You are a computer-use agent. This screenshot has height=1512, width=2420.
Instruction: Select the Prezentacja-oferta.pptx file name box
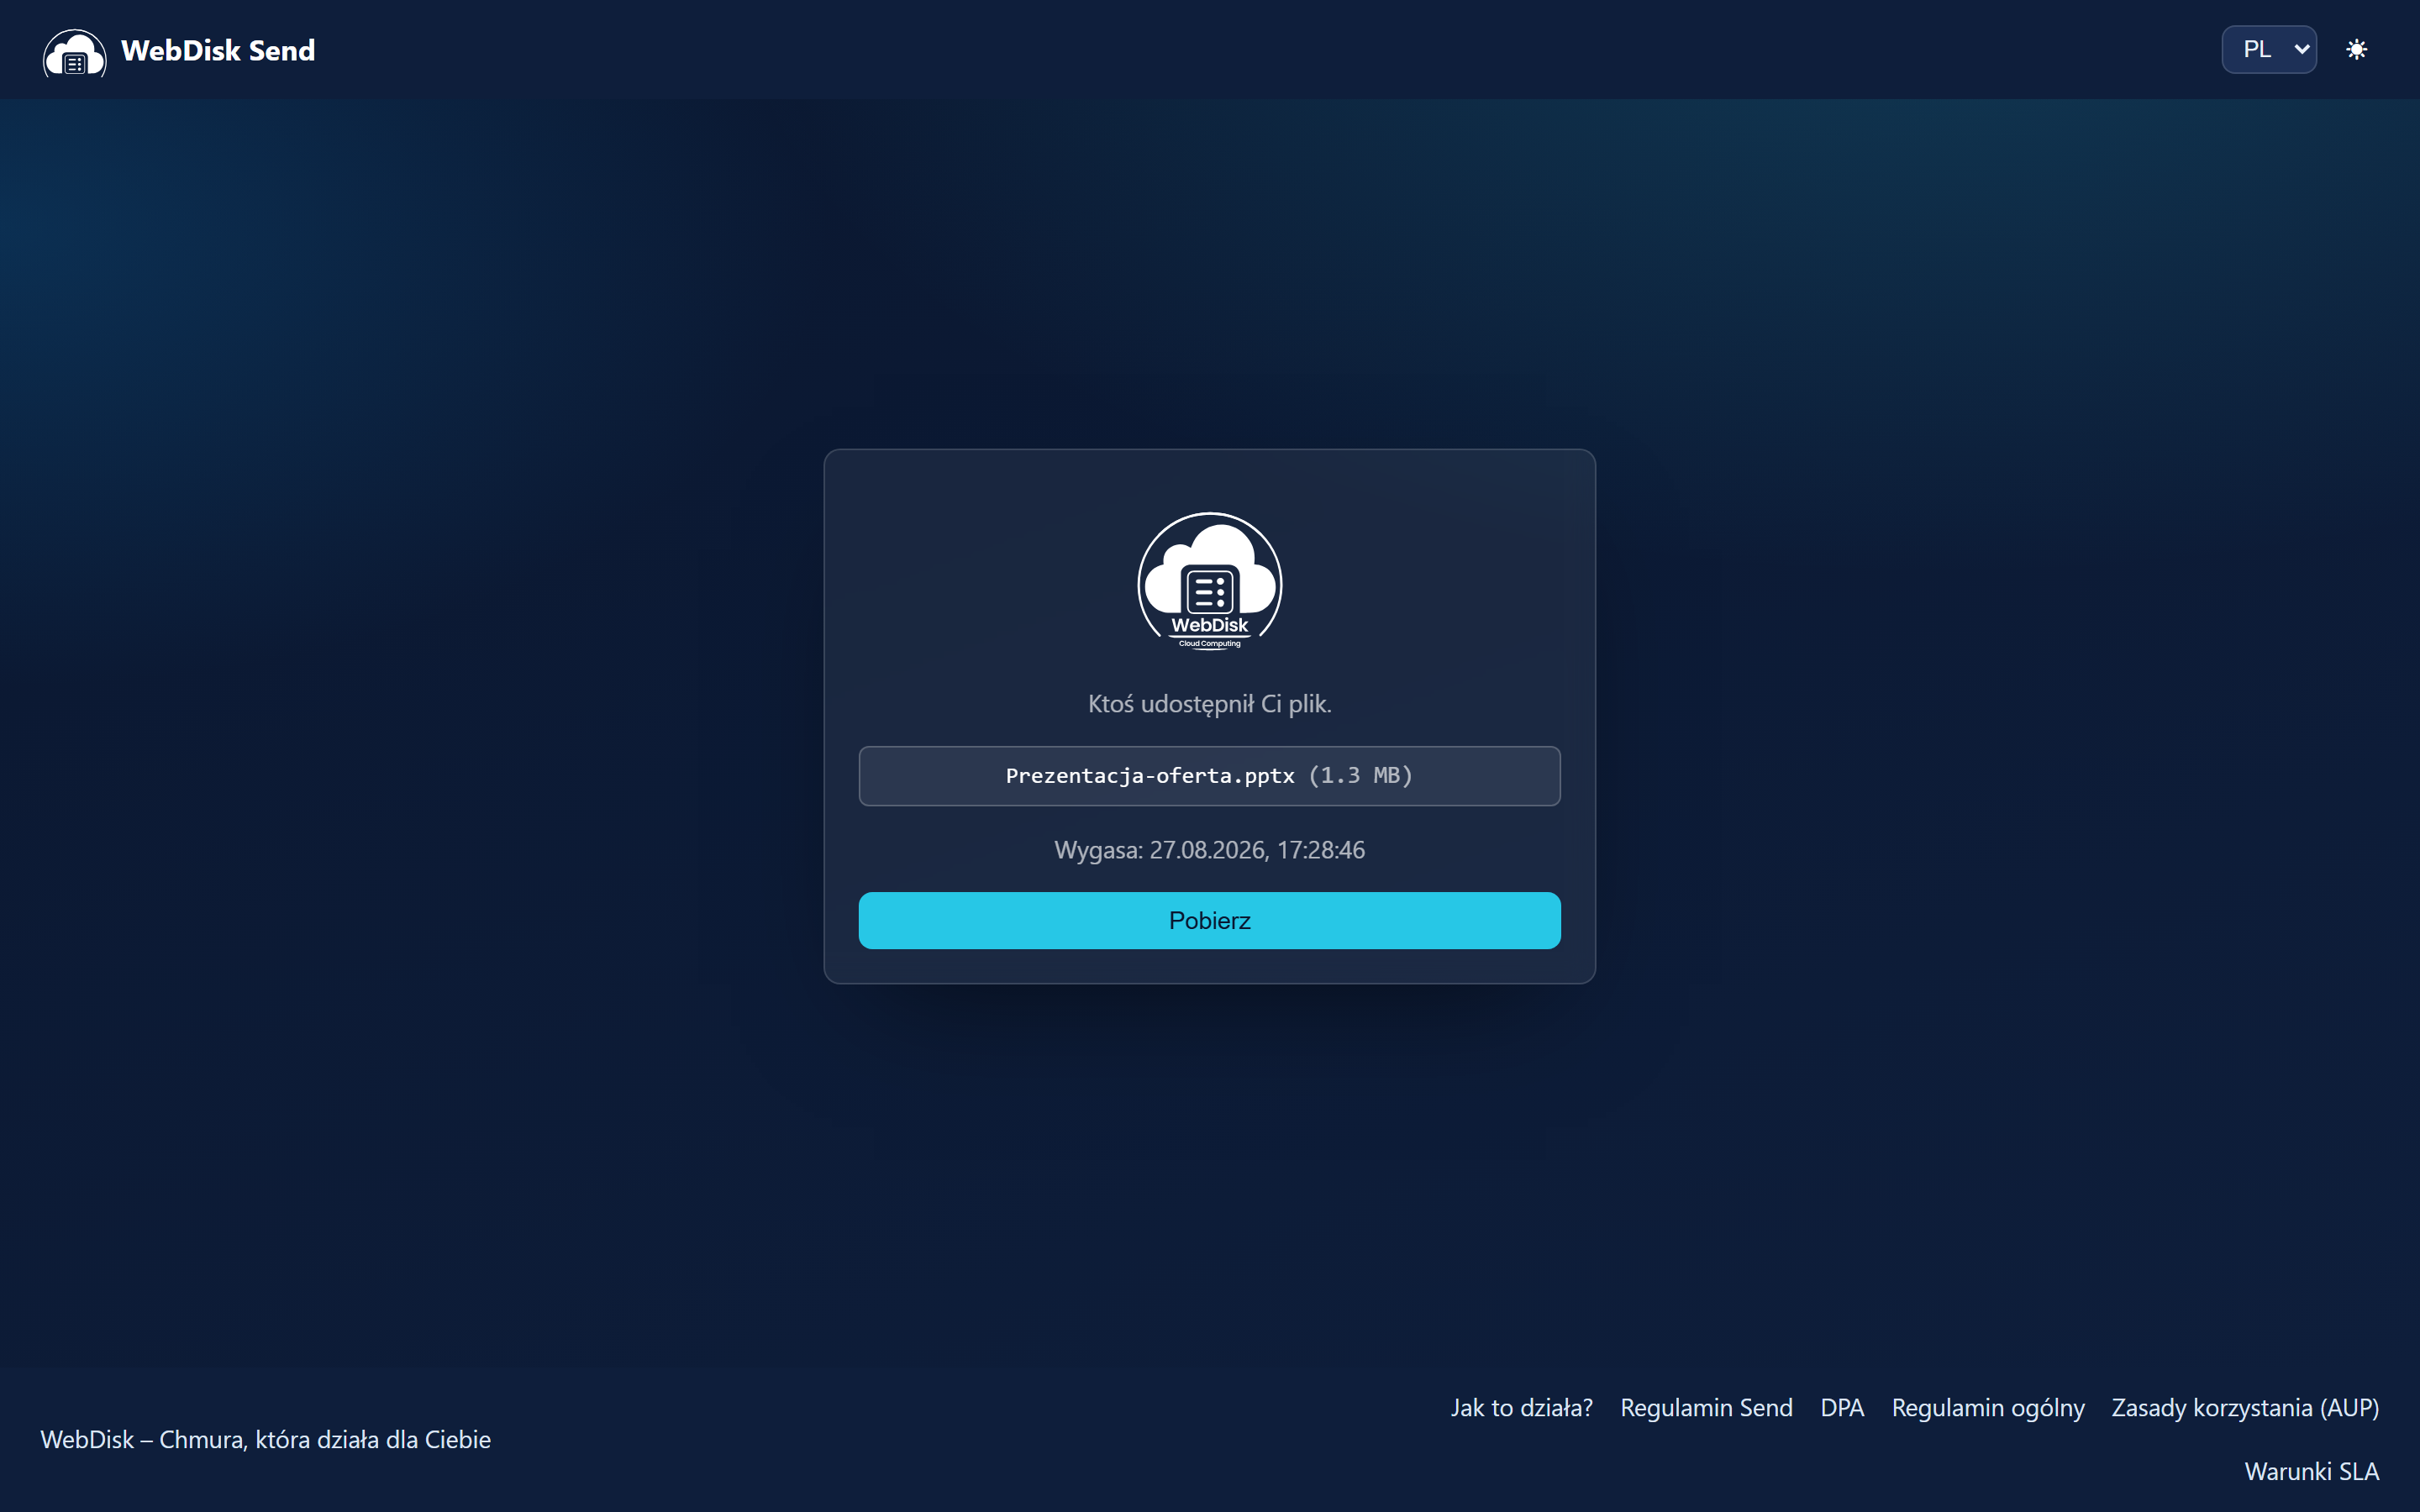coord(1209,776)
